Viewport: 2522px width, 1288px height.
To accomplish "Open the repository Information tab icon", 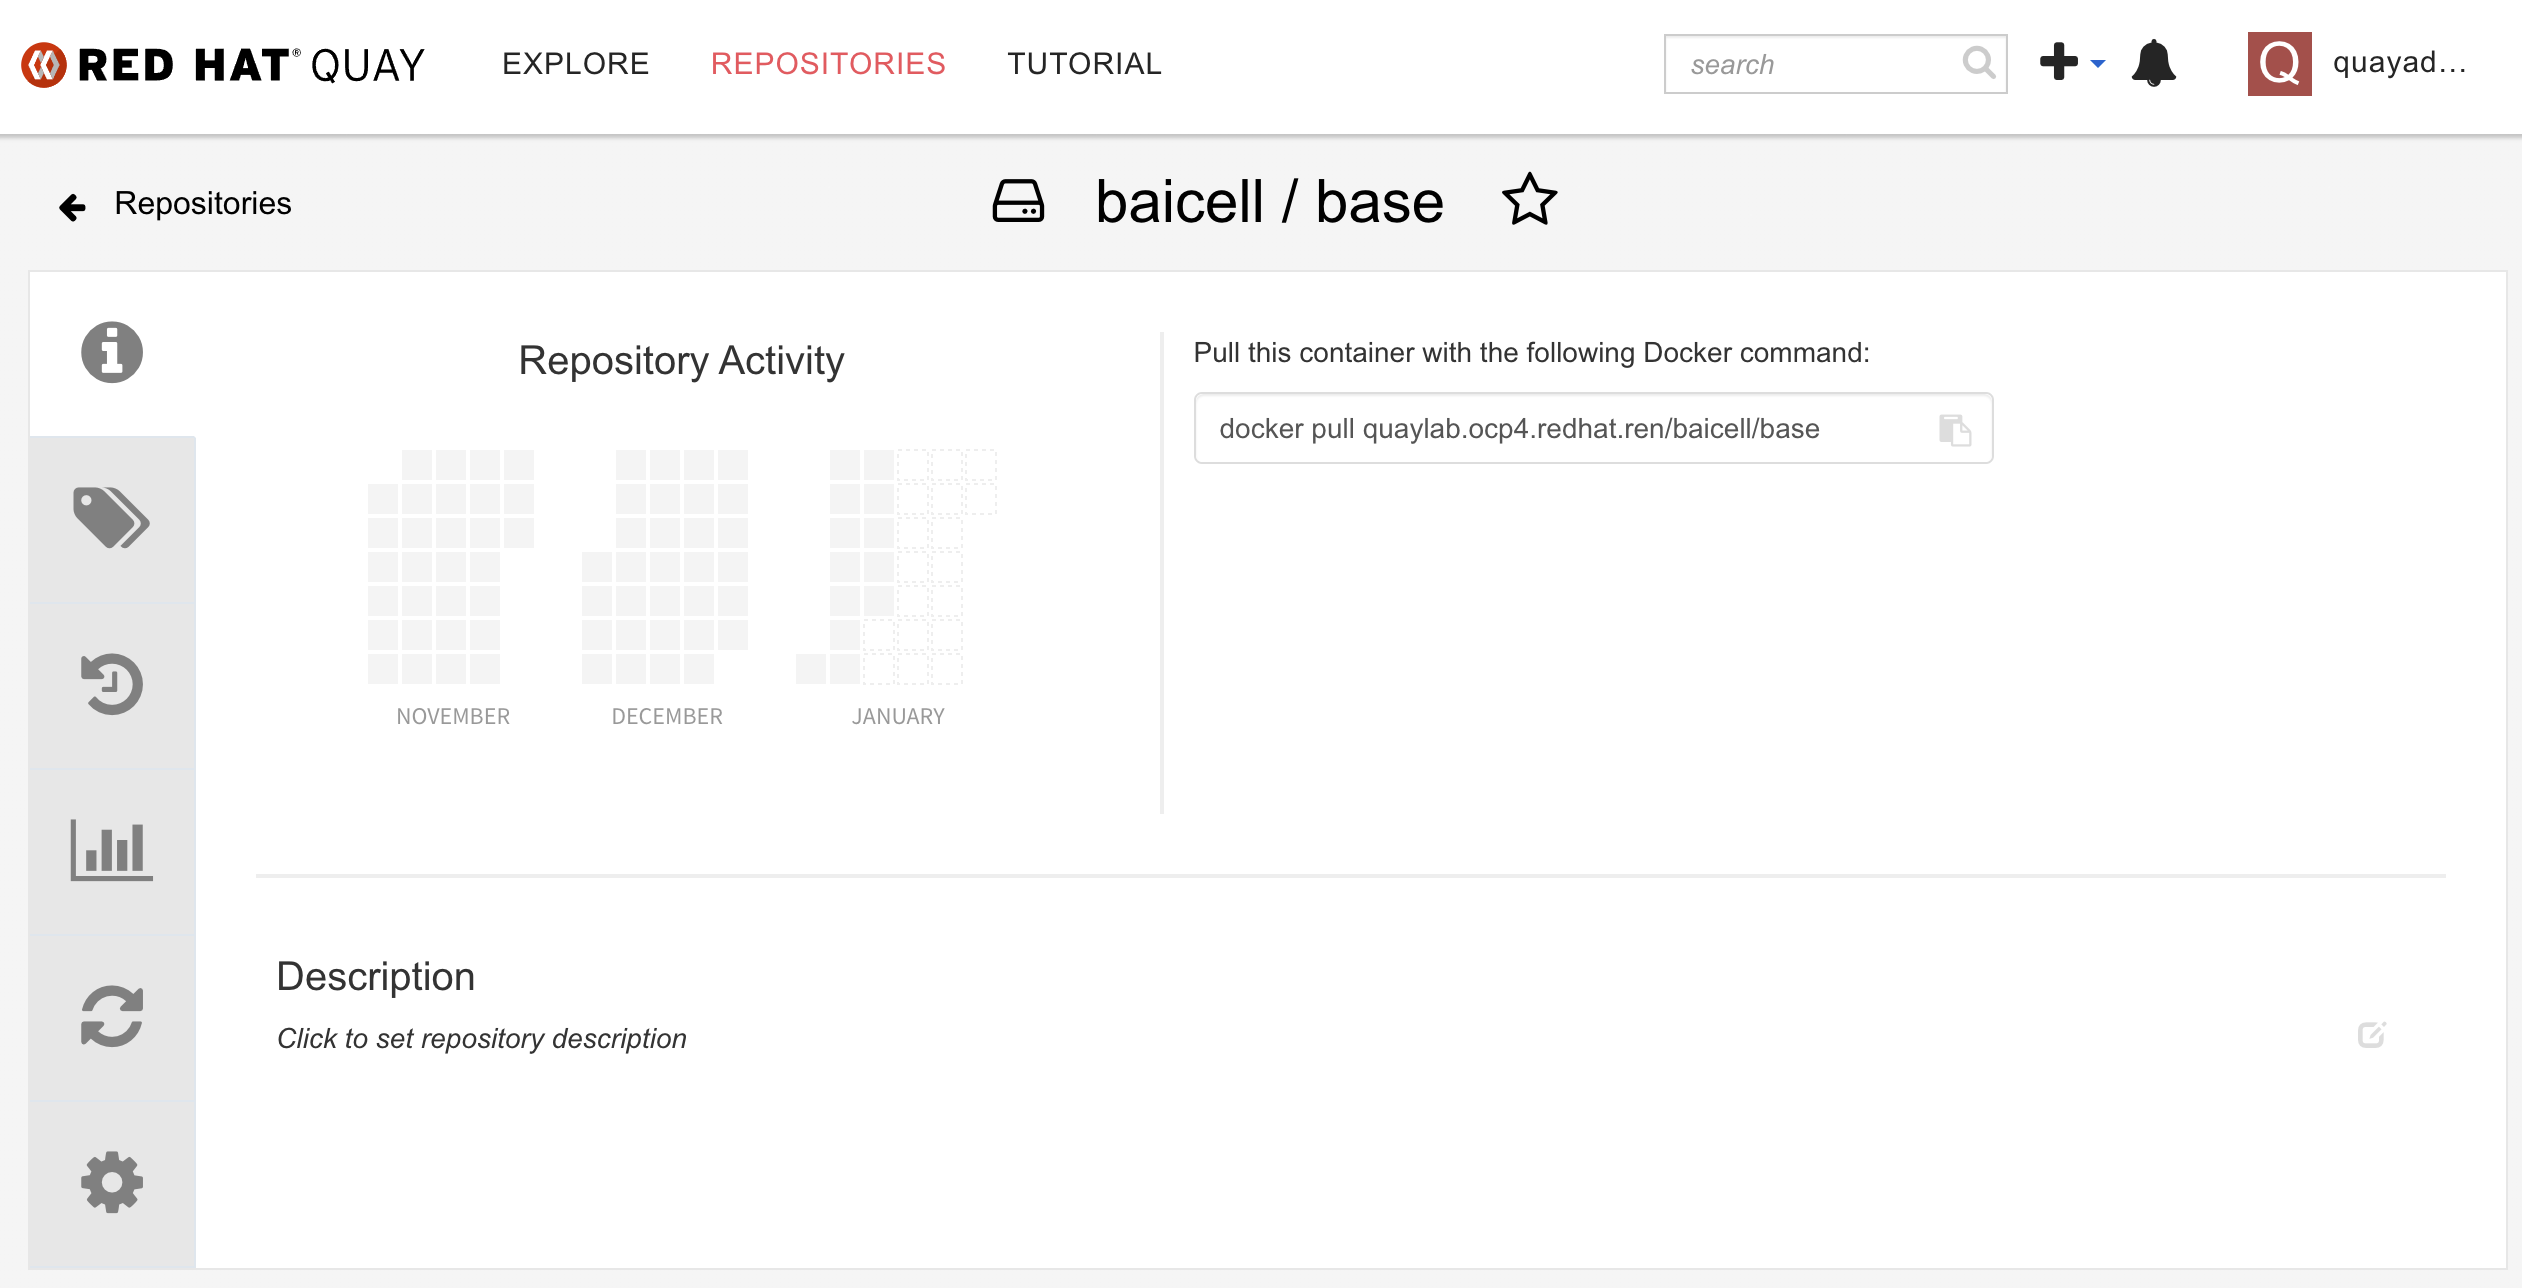I will 112,353.
